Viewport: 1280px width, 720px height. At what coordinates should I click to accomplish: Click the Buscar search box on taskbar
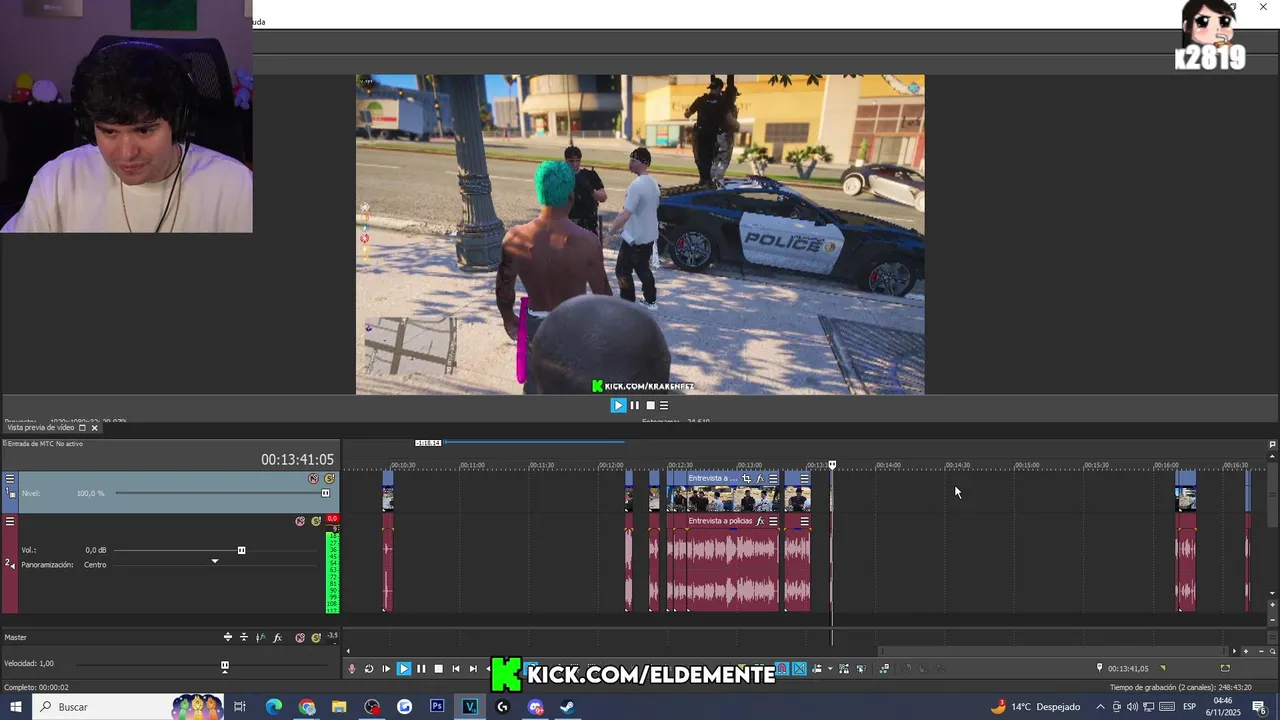(127, 707)
